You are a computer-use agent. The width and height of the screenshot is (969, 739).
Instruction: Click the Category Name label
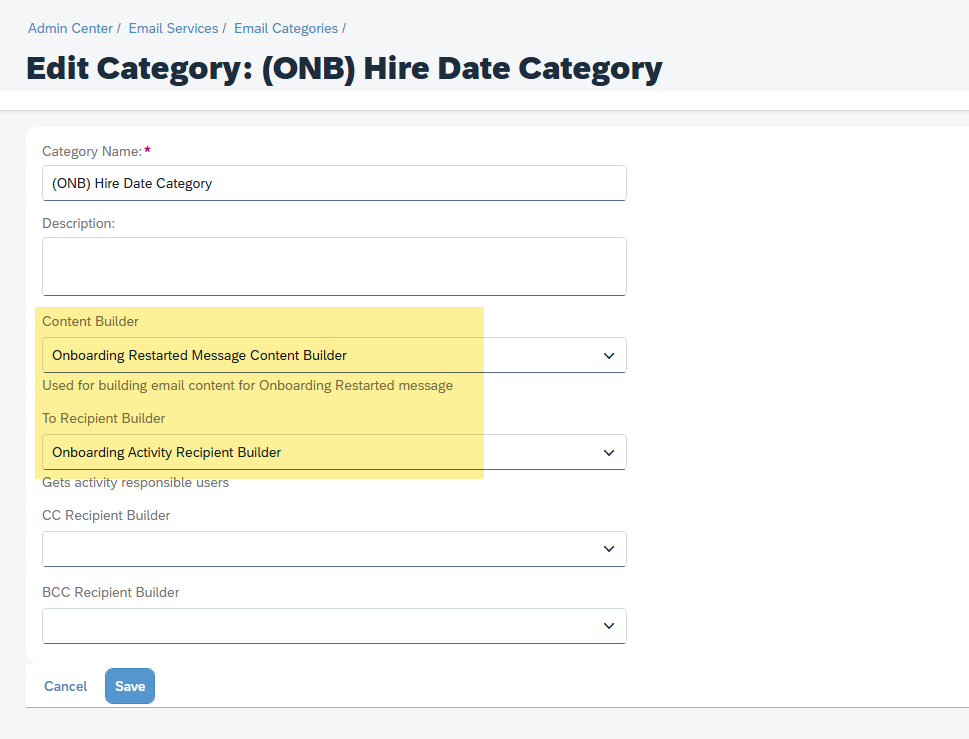pyautogui.click(x=92, y=151)
